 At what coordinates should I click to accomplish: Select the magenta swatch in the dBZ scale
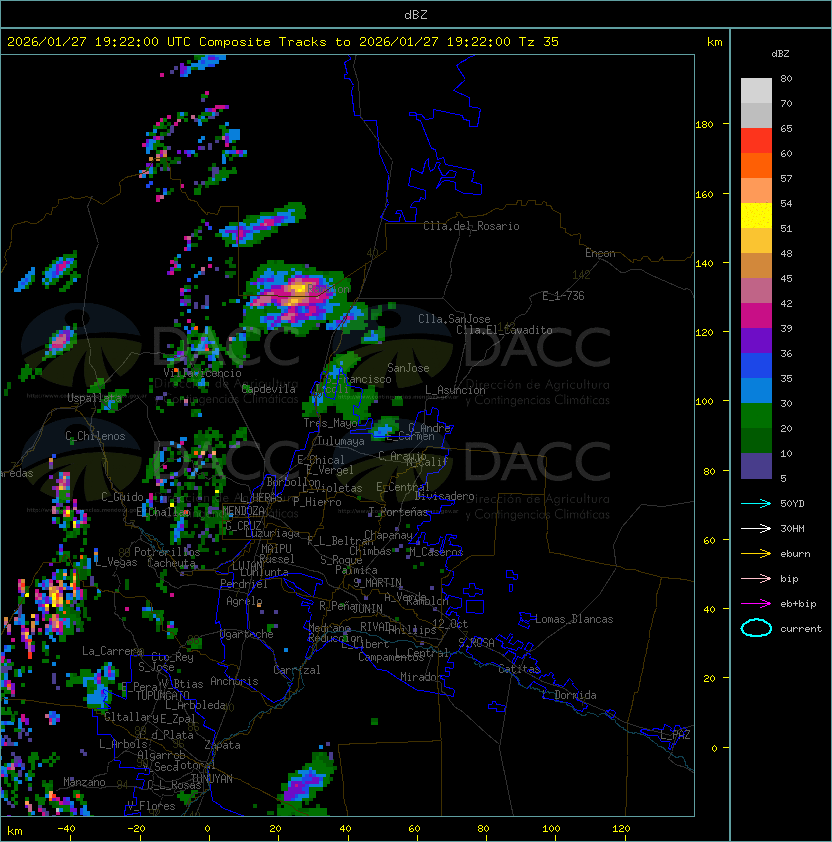(756, 316)
